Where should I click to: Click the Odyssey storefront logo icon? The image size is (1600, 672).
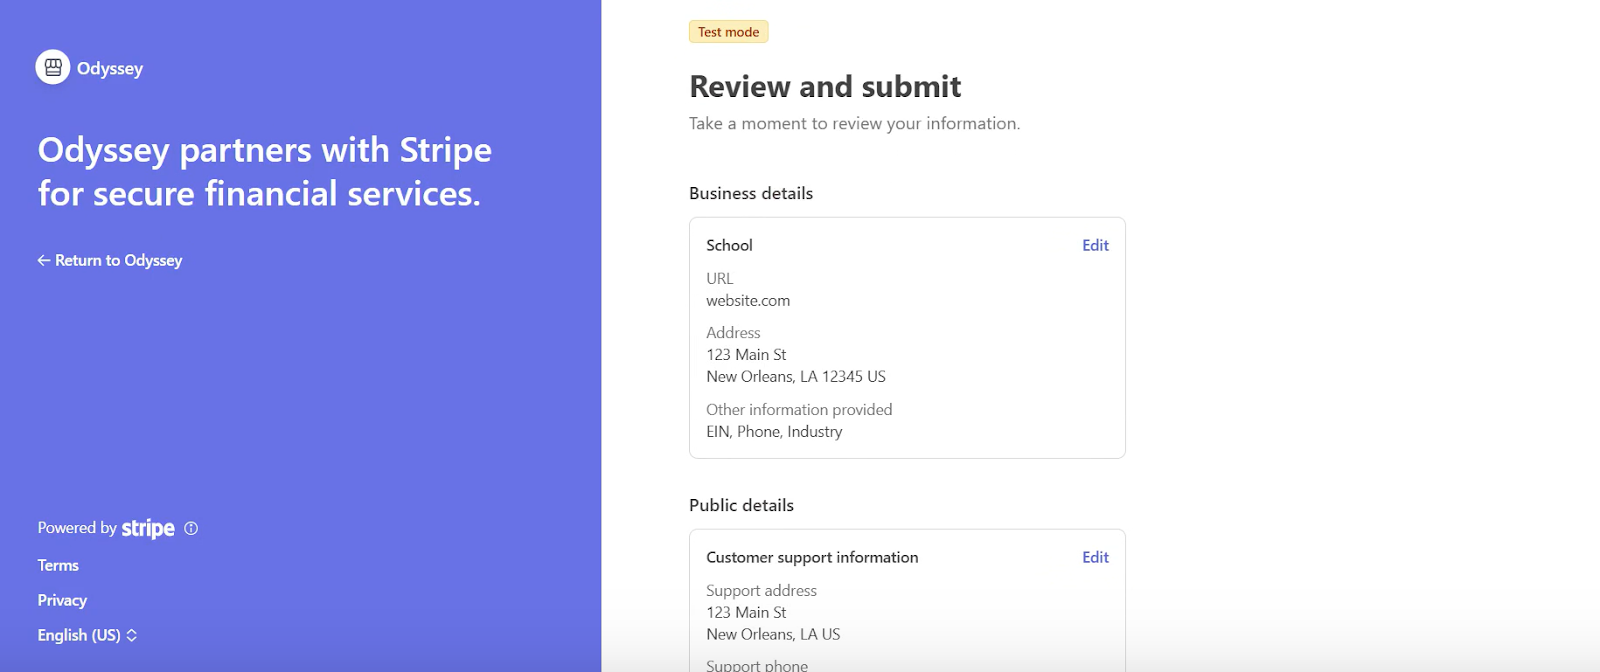(53, 67)
